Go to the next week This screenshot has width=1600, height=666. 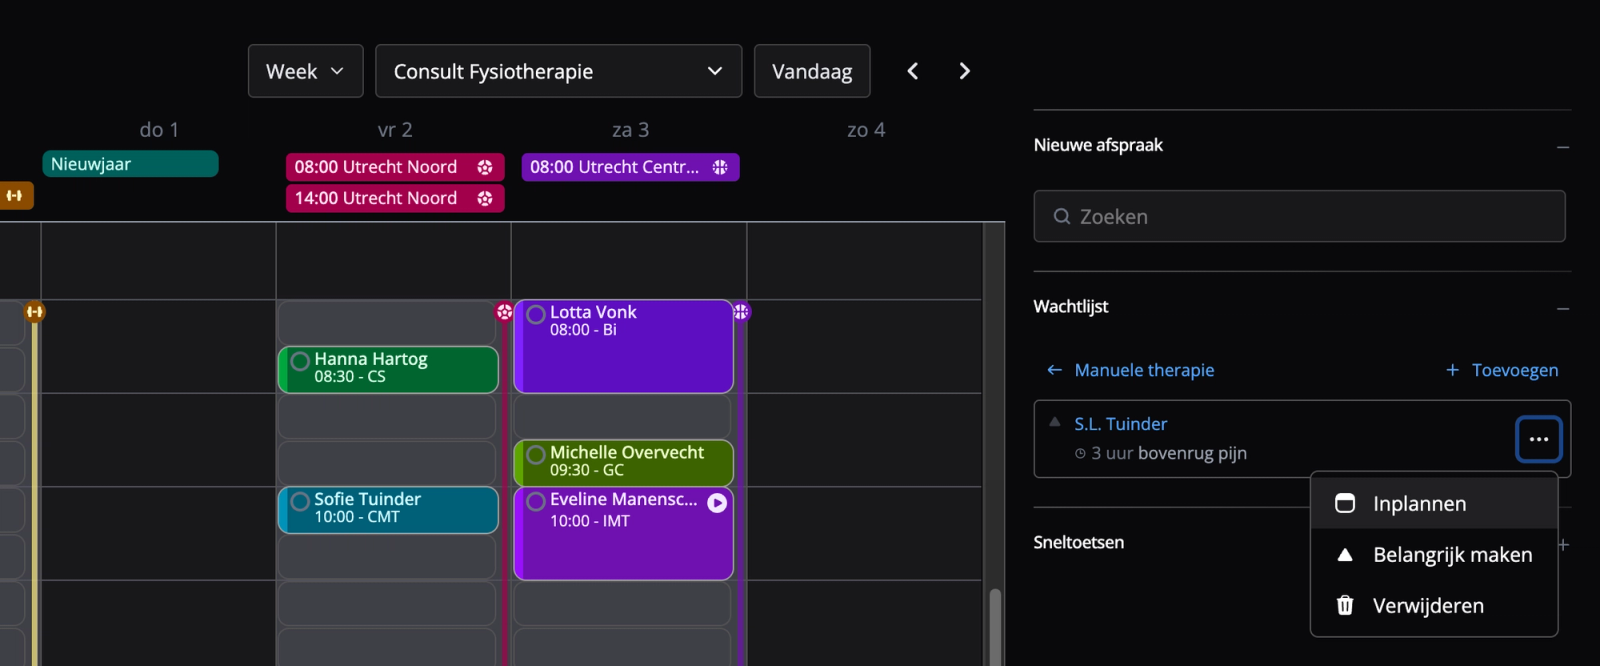964,71
